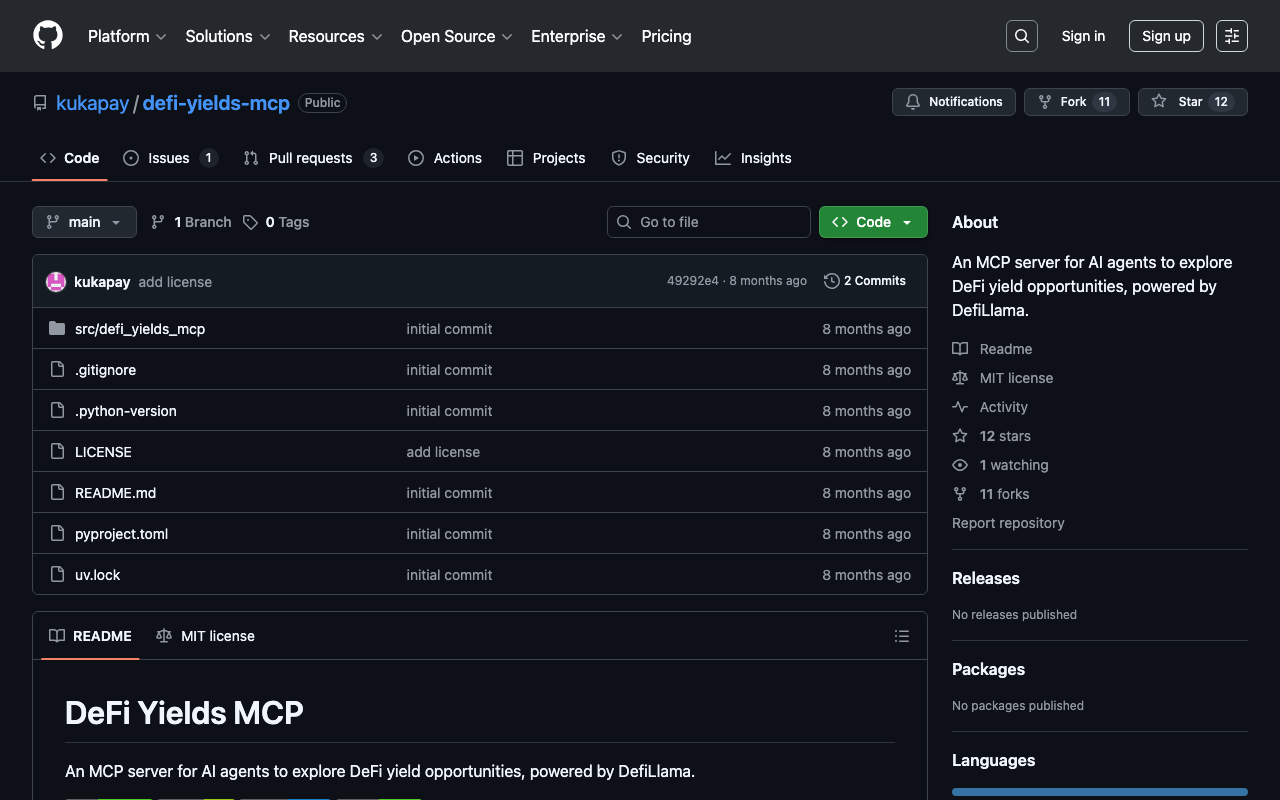Screen dimensions: 1280x800
Task: Star the defi-yields-mcp repository
Action: 1178,102
